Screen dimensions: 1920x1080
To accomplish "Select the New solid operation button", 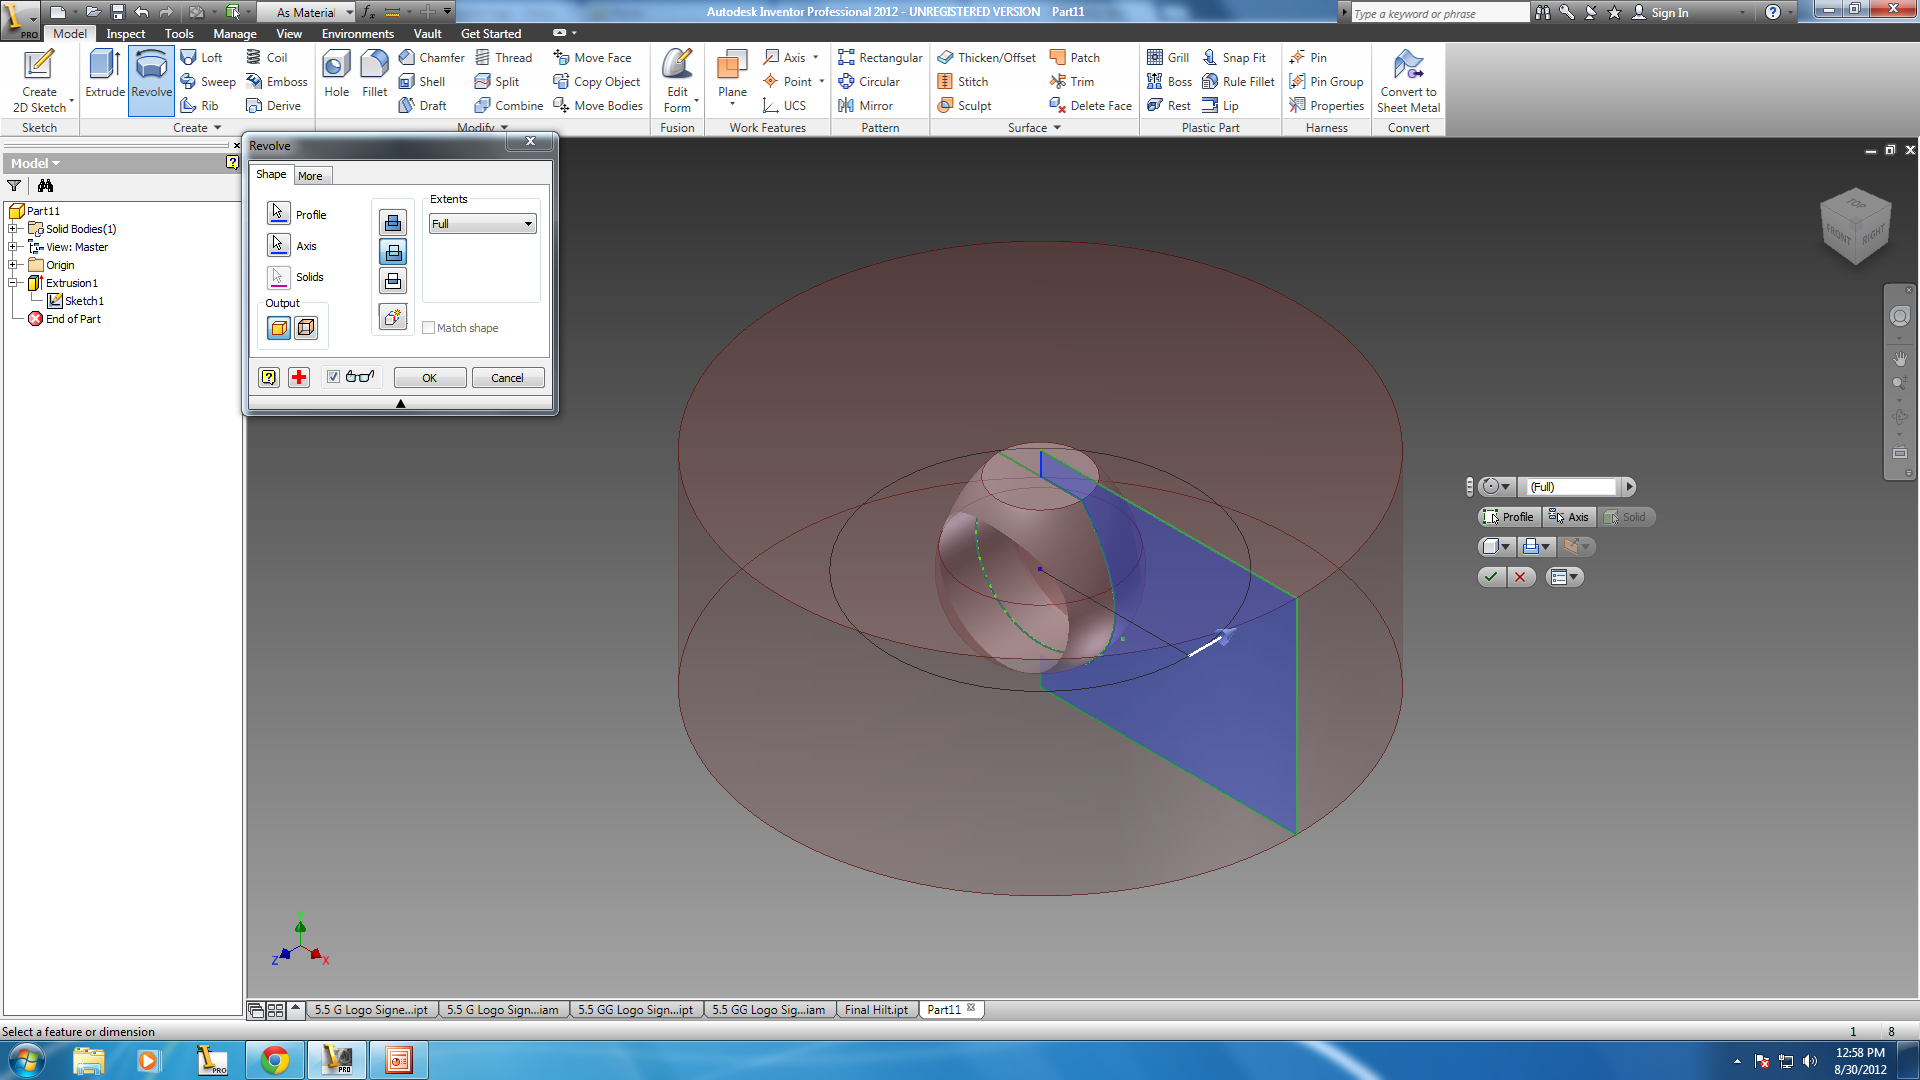I will pos(393,317).
